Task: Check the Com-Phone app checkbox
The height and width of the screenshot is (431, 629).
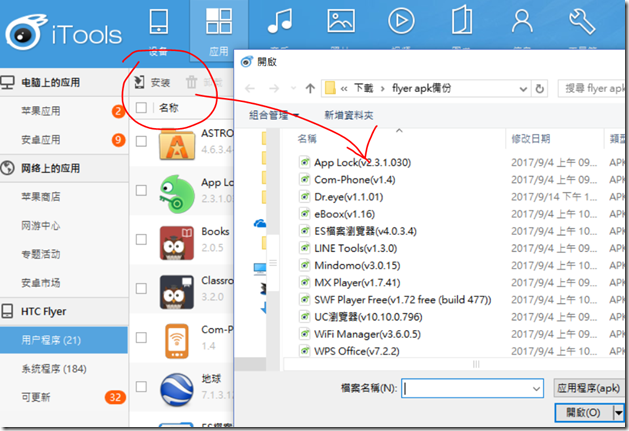Action: pos(141,337)
